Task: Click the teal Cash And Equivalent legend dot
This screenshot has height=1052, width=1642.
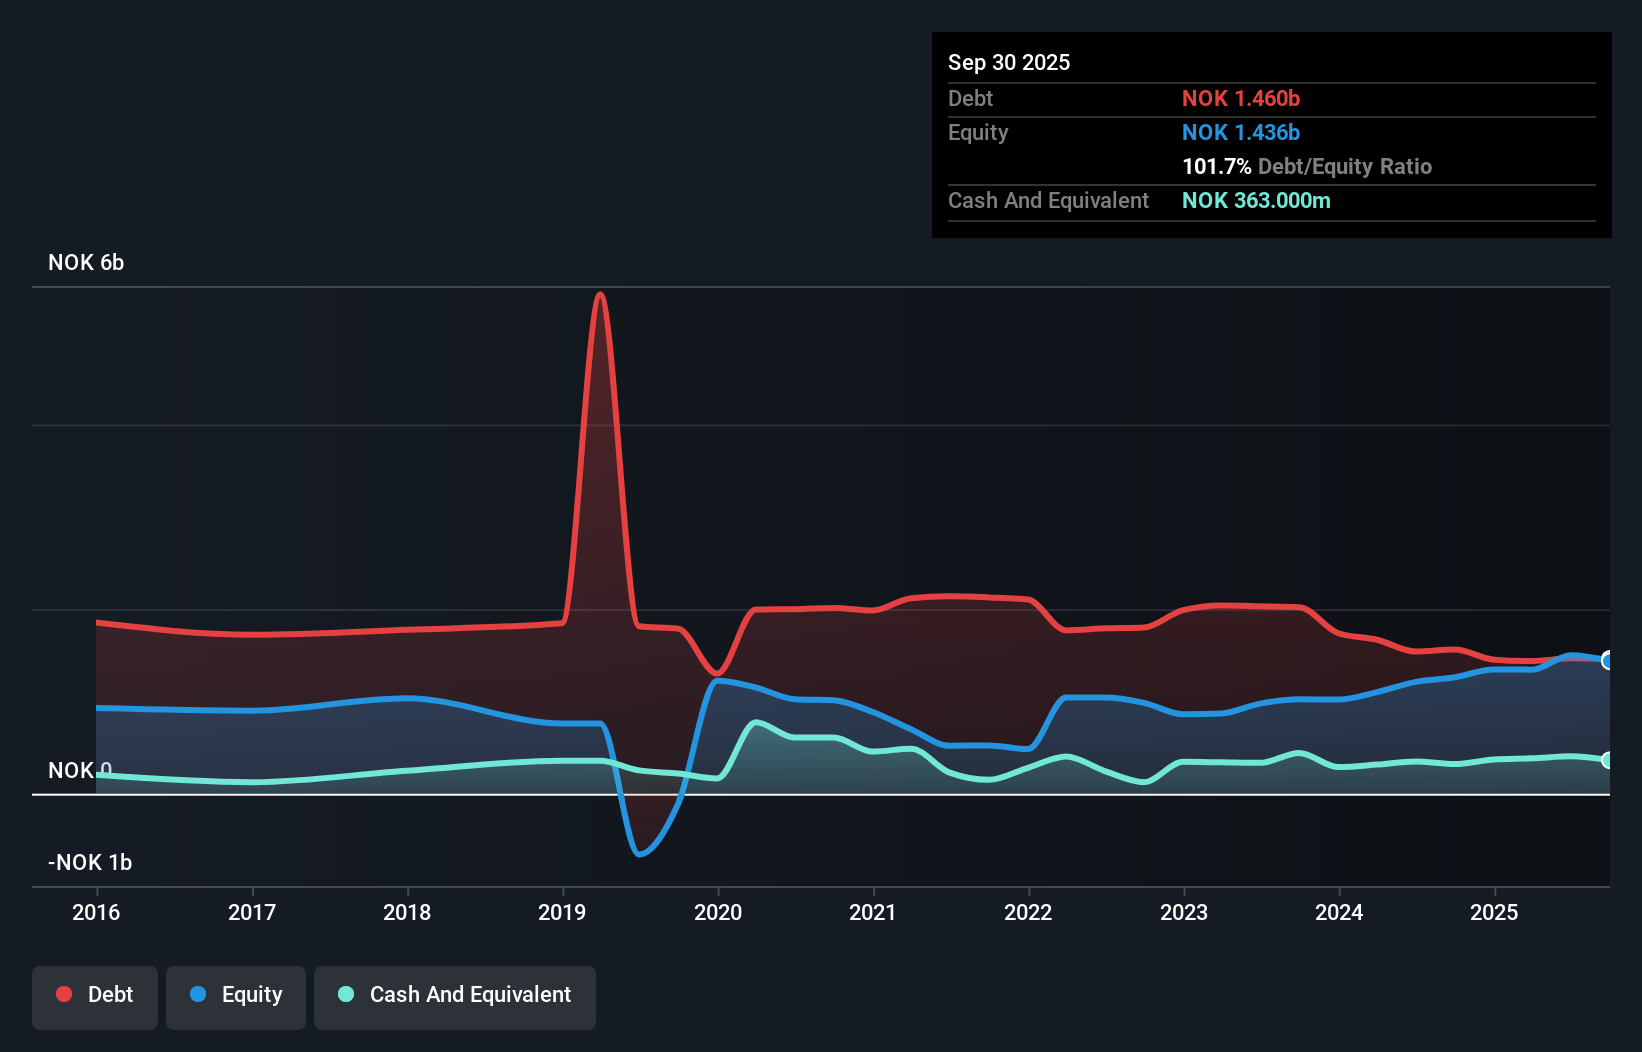Action: 344,994
